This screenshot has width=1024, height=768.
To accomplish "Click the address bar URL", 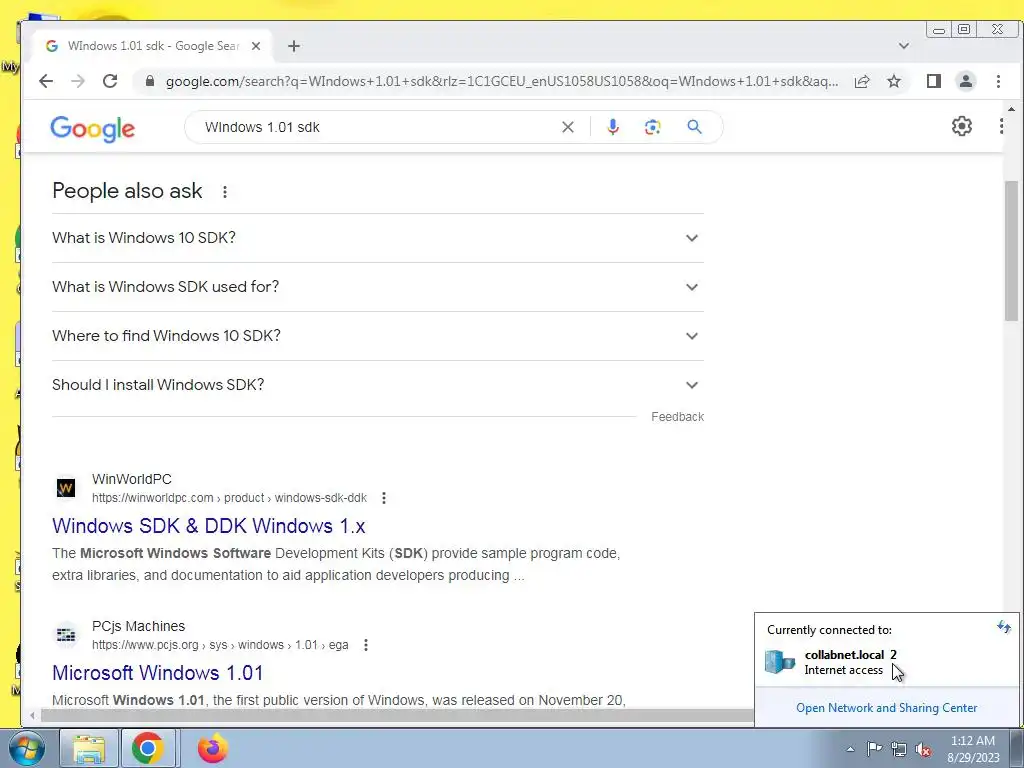I will 502,81.
